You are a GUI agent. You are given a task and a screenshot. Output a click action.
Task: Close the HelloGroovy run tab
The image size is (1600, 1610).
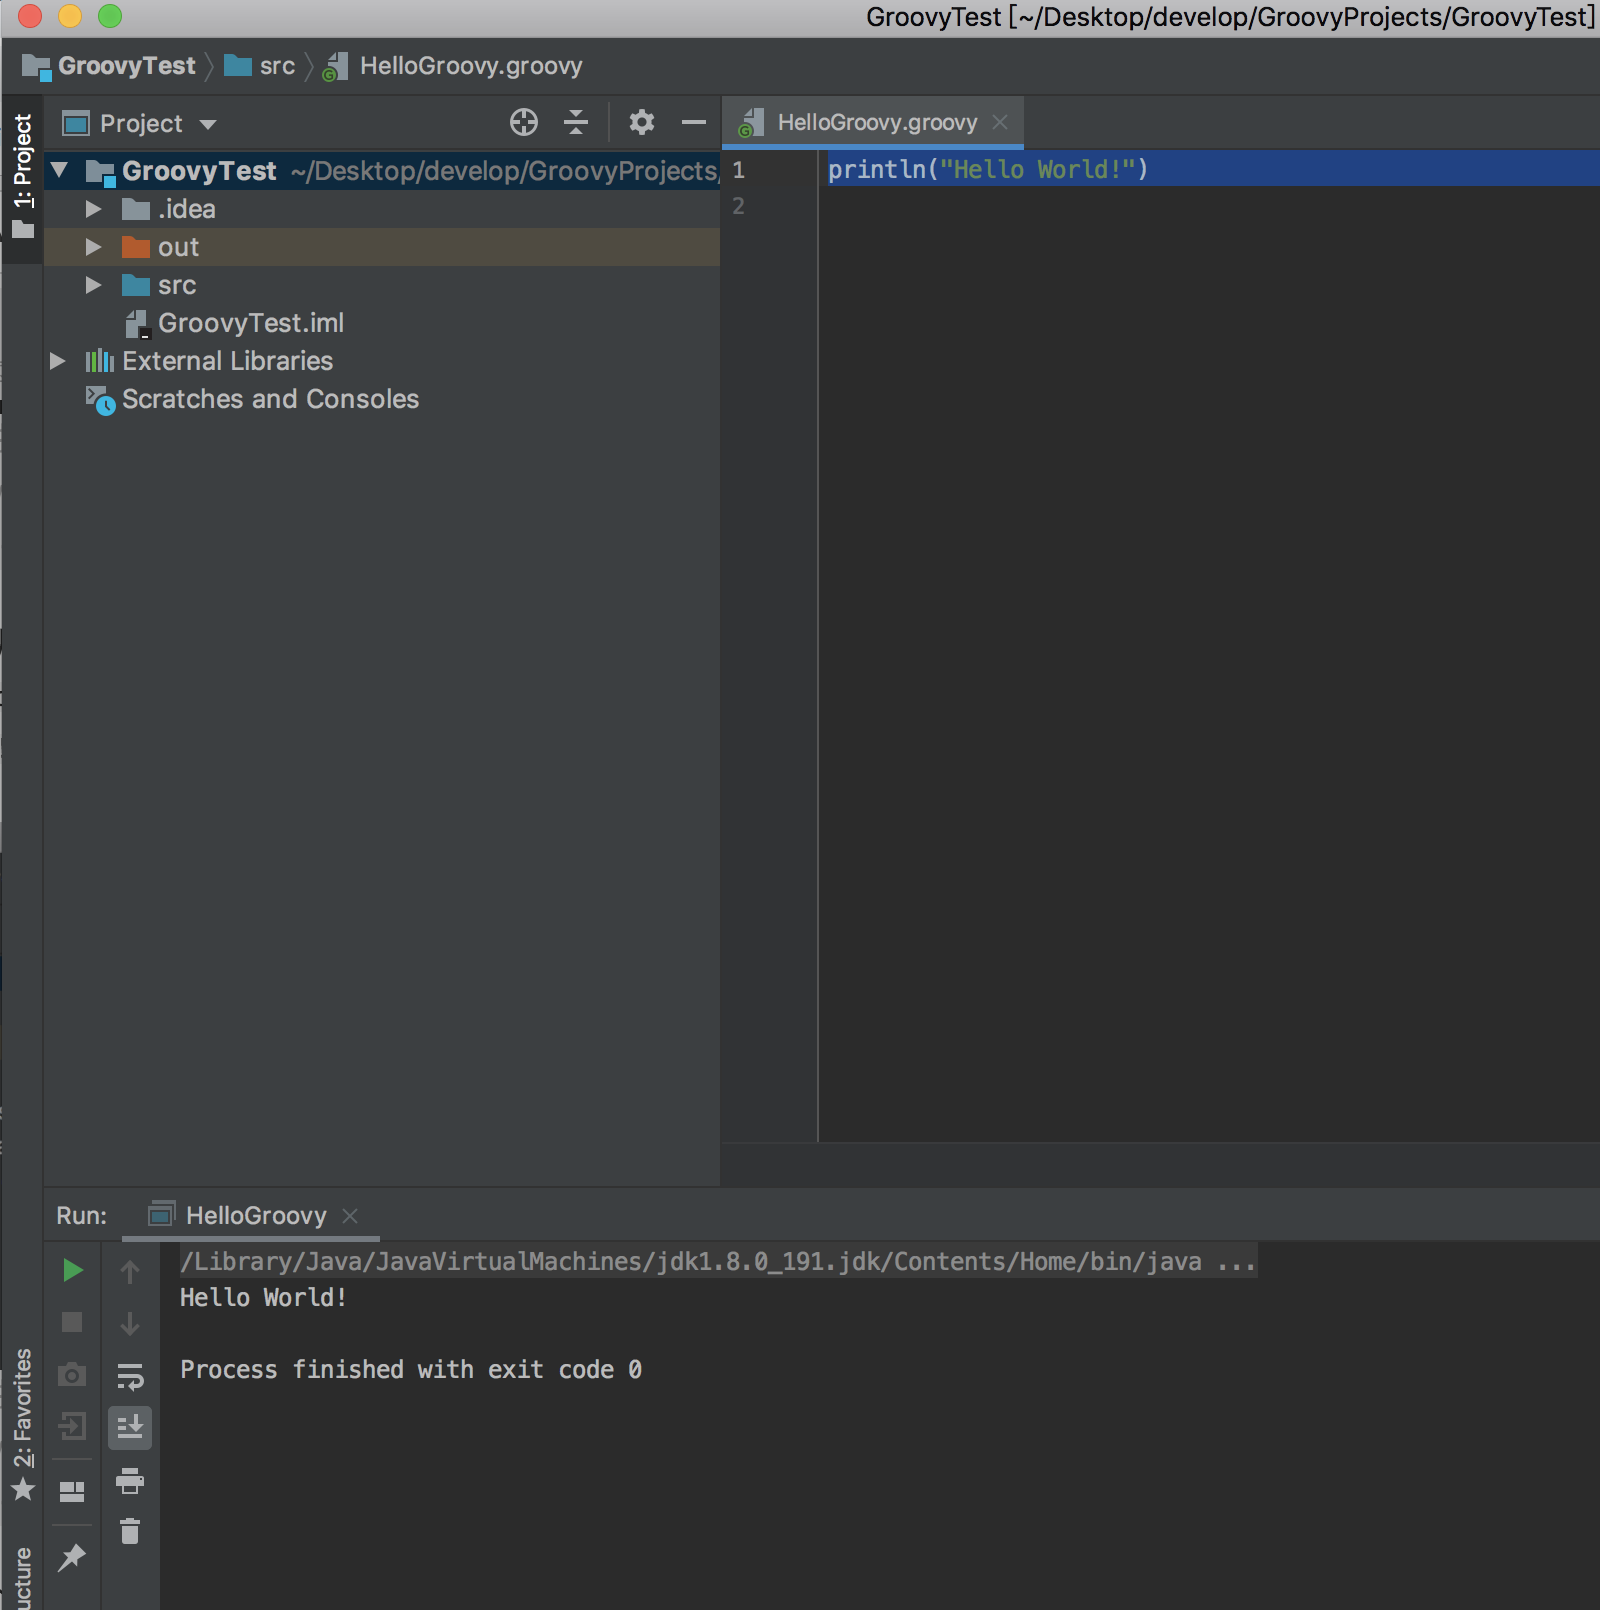point(350,1215)
